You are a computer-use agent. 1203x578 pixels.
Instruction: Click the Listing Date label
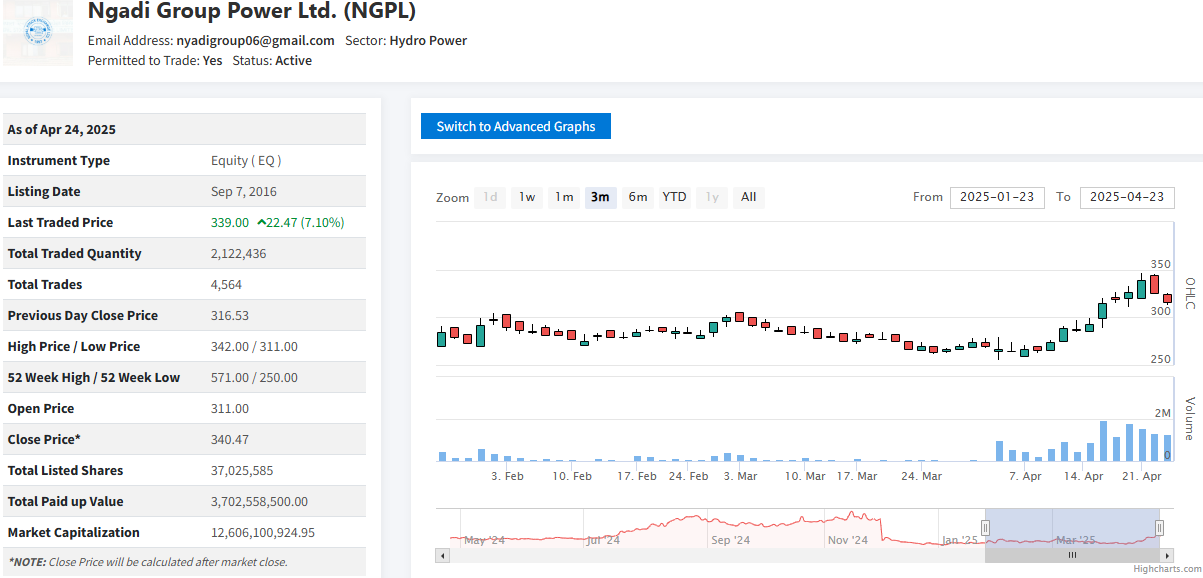point(44,191)
